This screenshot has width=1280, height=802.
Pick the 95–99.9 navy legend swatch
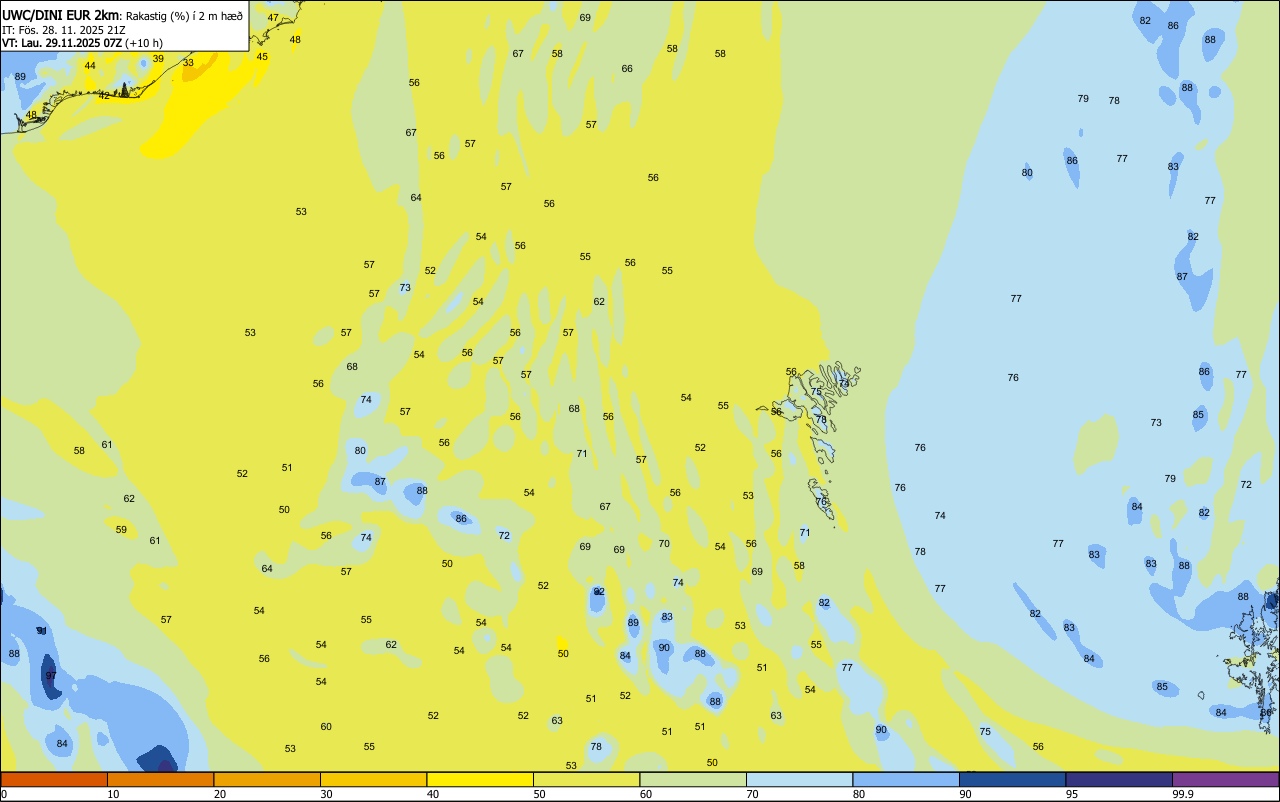(1119, 779)
